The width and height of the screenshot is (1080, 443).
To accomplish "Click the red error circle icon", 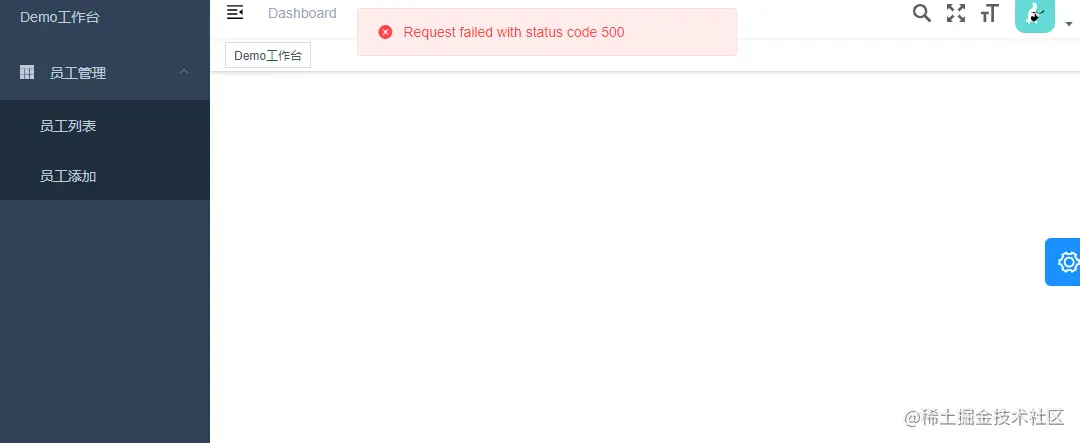I will [386, 32].
